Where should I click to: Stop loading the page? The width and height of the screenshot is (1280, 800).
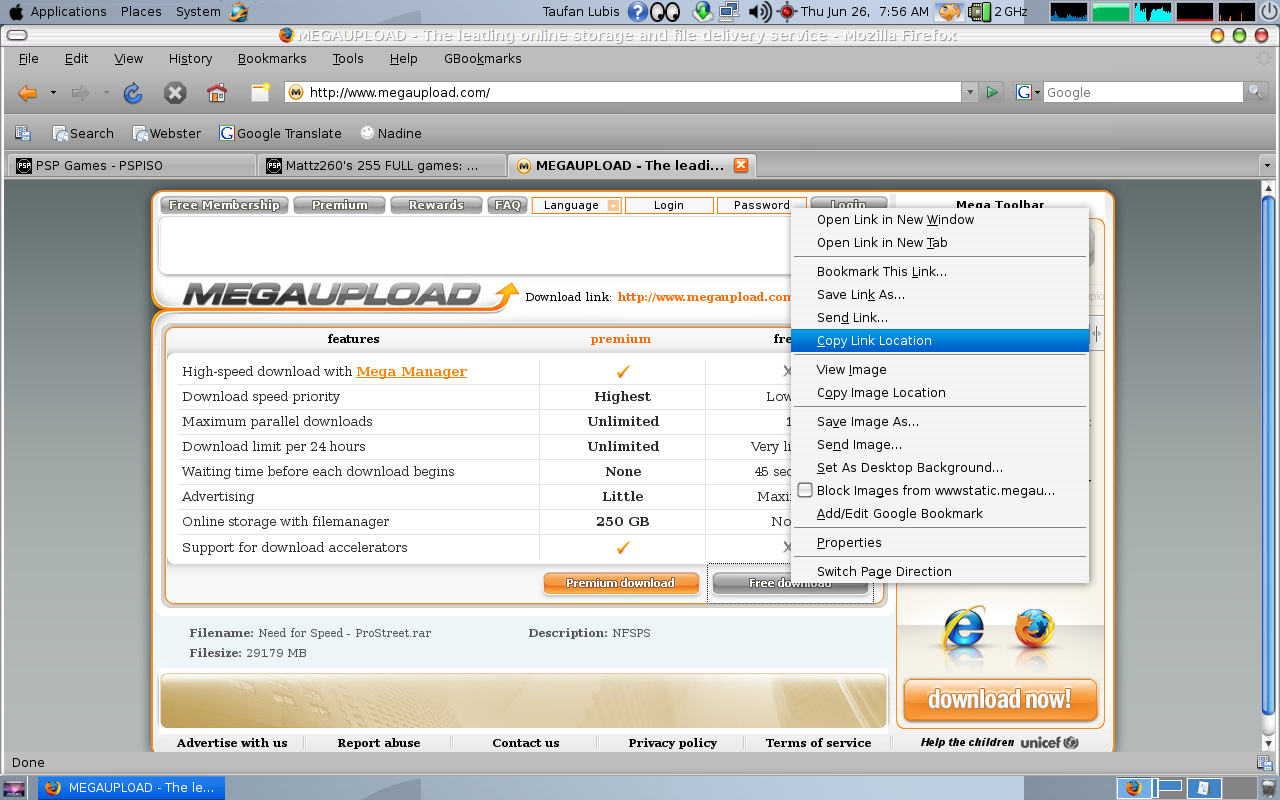tap(175, 93)
